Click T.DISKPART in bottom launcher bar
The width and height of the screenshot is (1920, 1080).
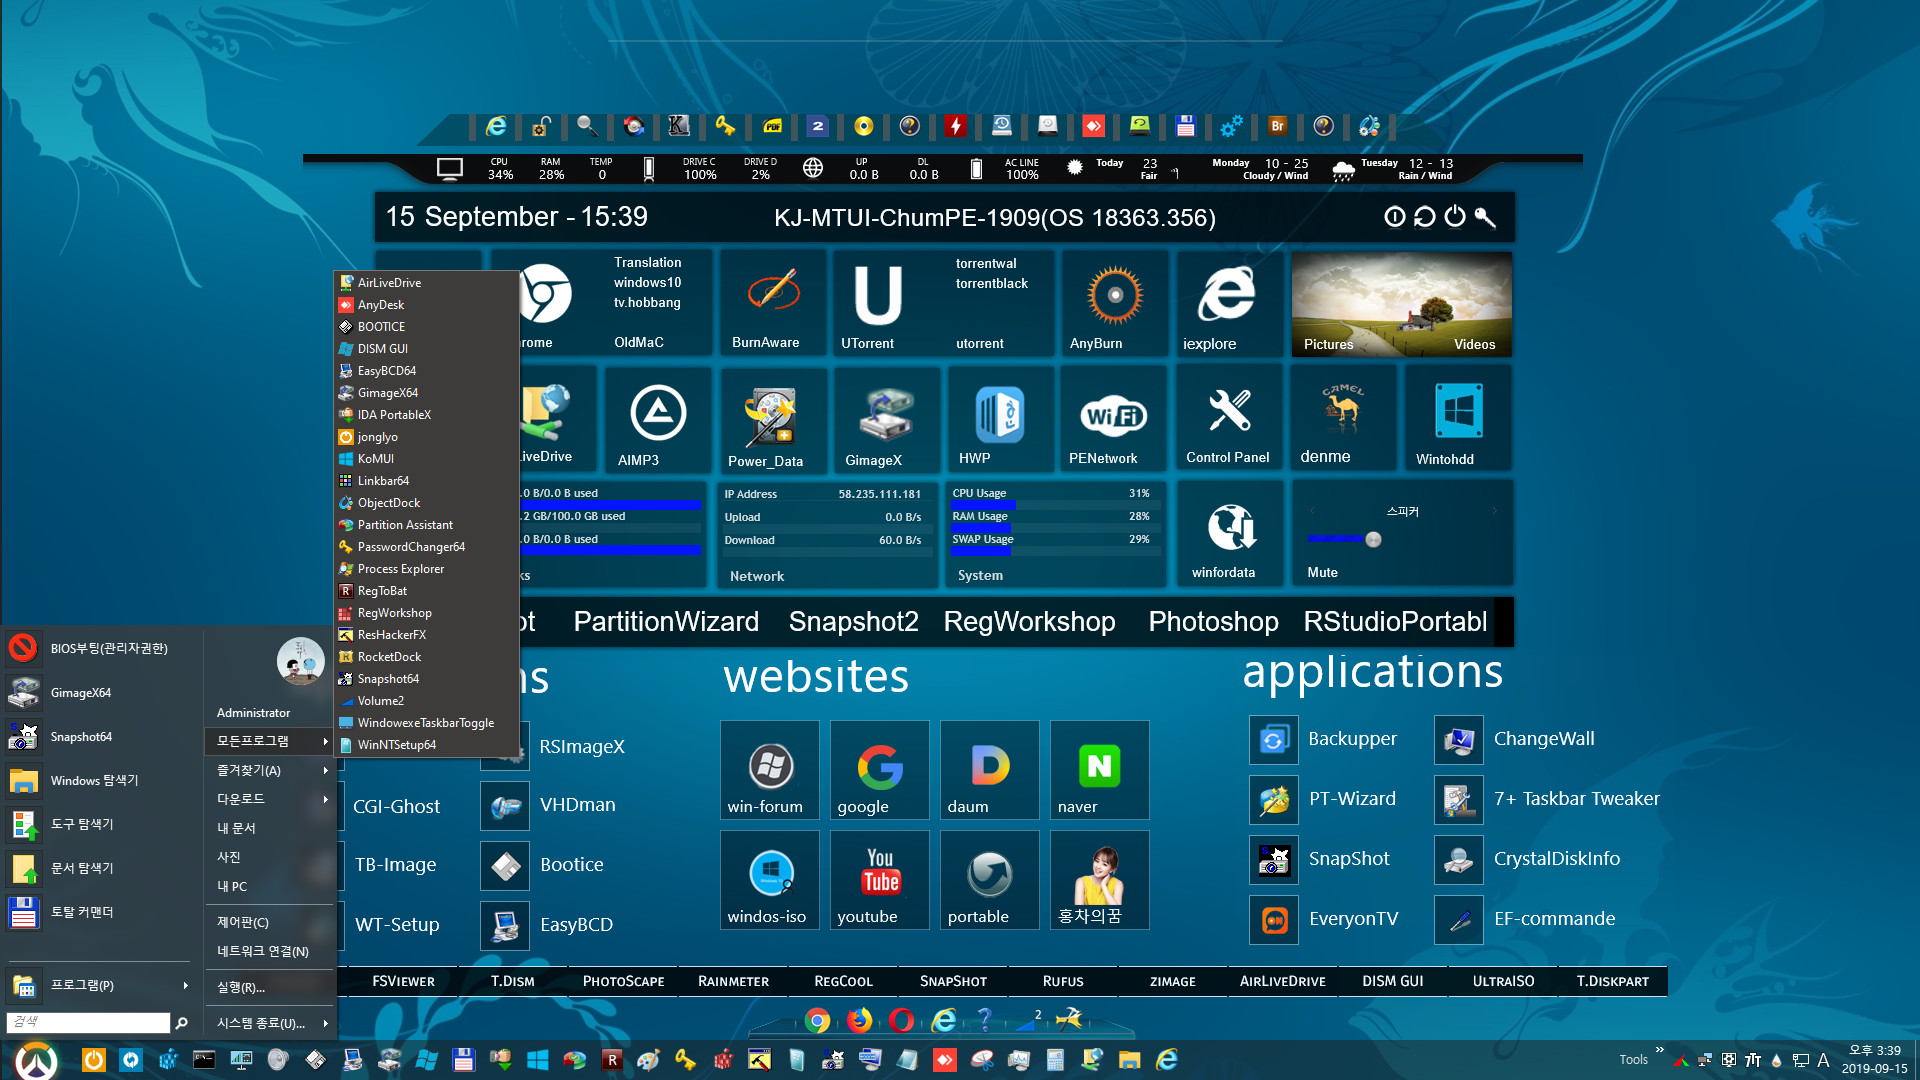(1613, 981)
